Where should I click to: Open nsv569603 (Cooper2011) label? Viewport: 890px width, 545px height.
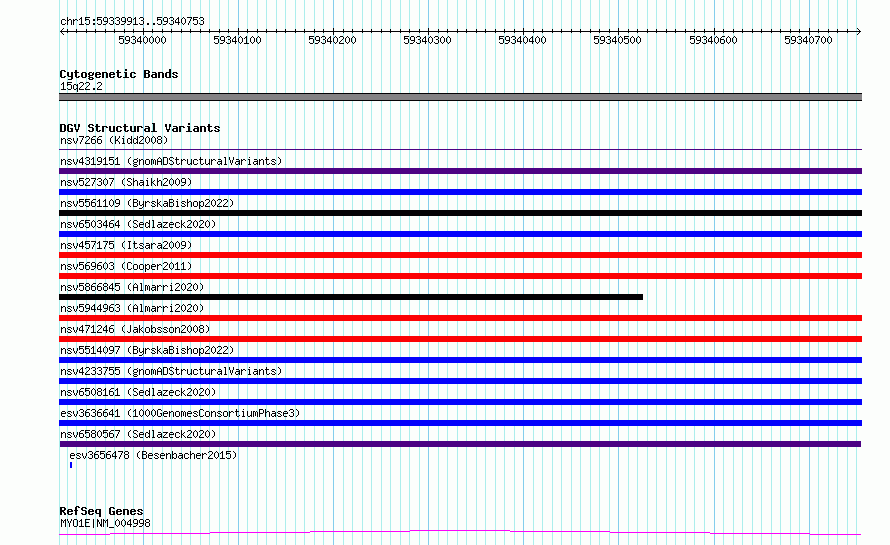(x=126, y=266)
